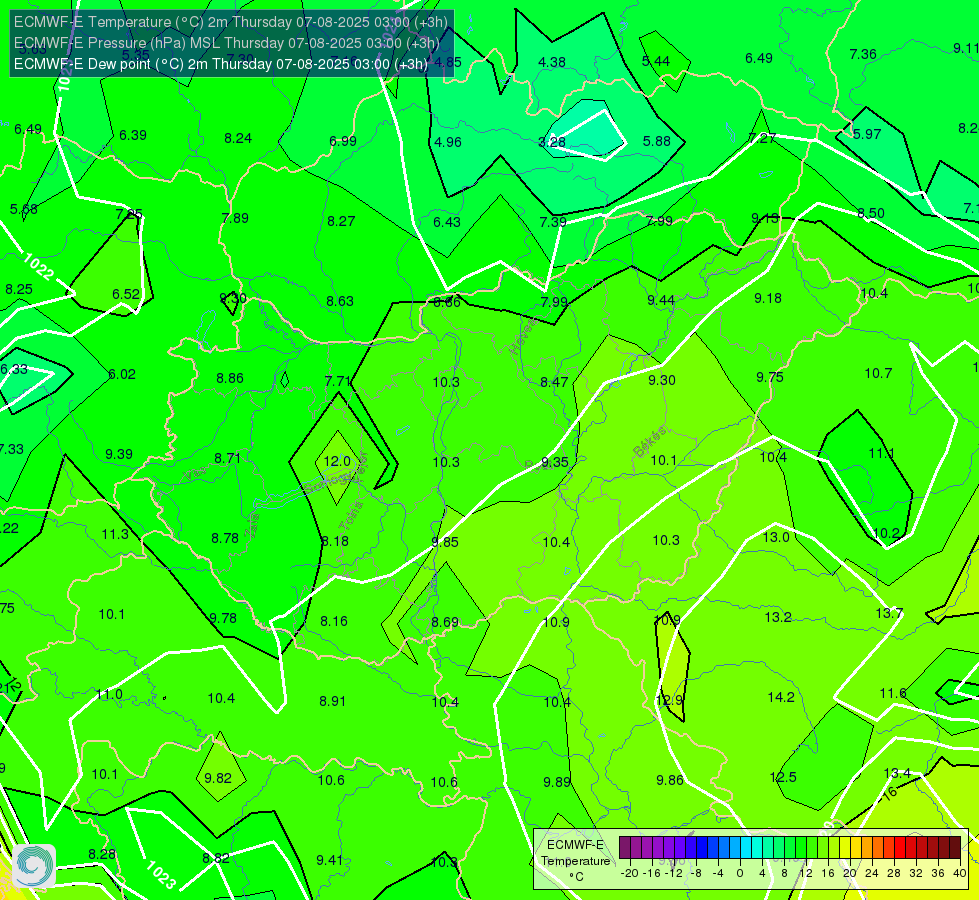Click the map value 12.0 in the diamond contour

[x=337, y=462]
